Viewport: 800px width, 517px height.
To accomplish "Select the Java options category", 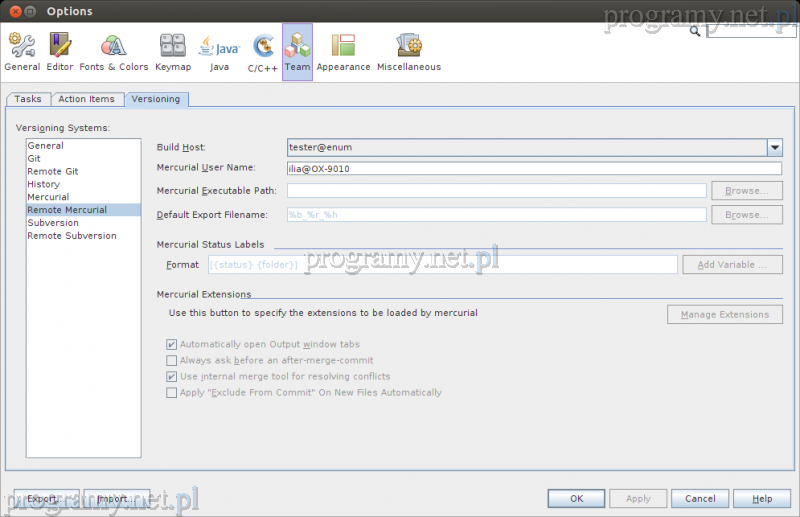I will 219,52.
